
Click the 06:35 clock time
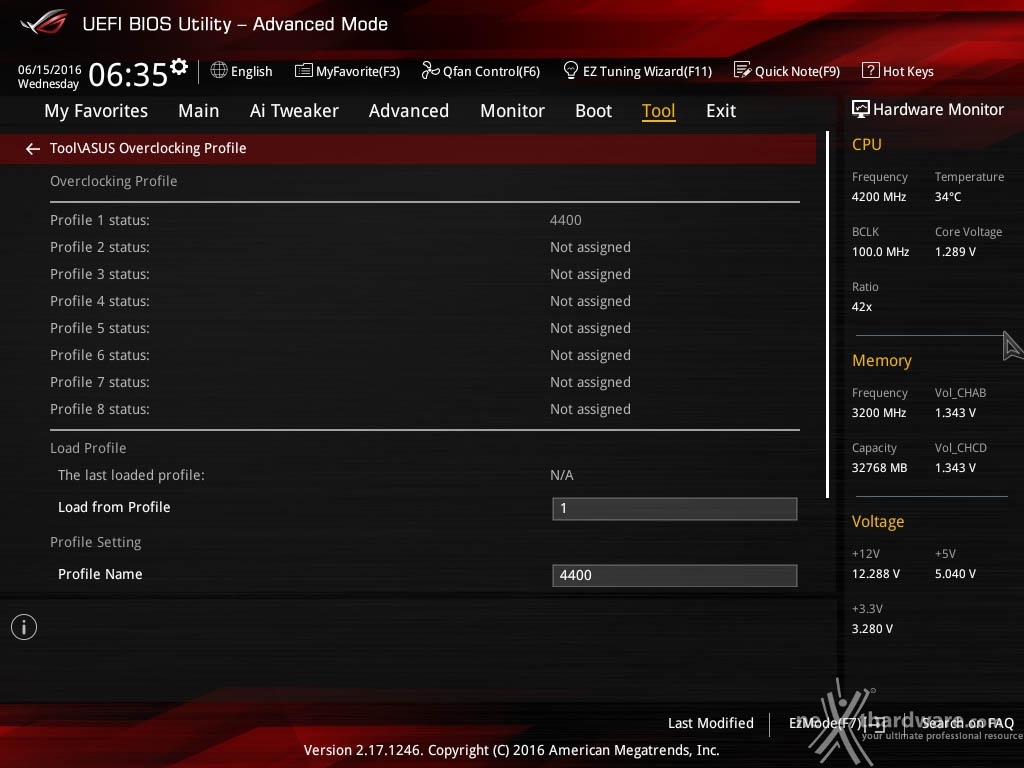point(129,74)
